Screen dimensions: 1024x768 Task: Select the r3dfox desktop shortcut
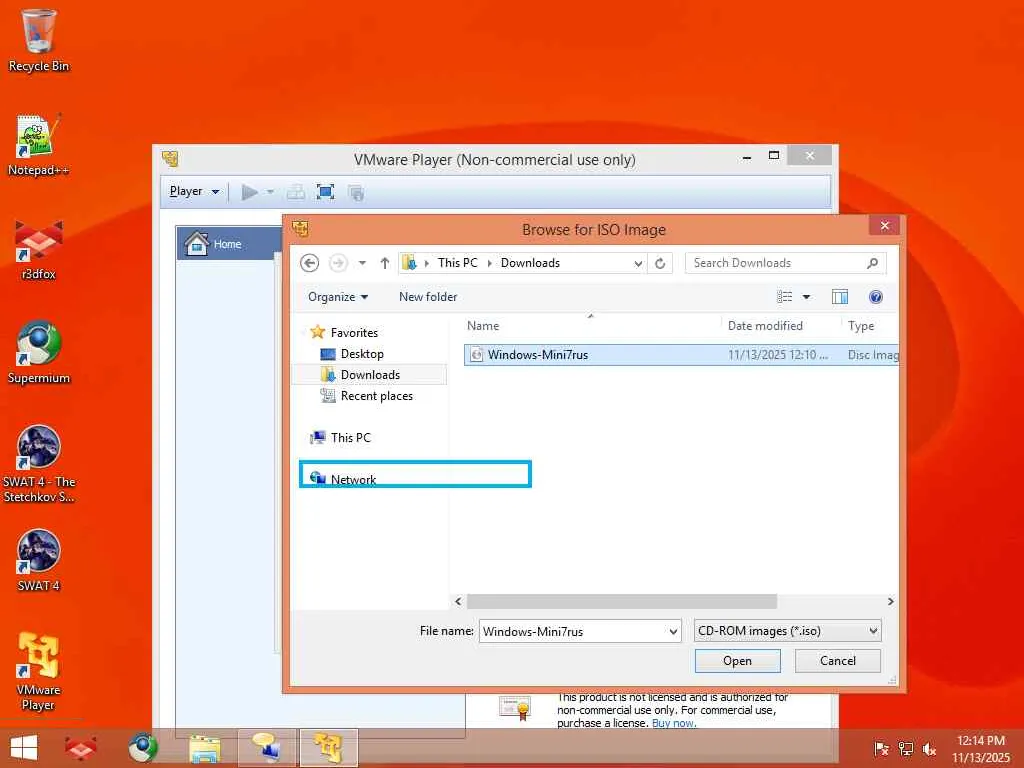(x=39, y=249)
